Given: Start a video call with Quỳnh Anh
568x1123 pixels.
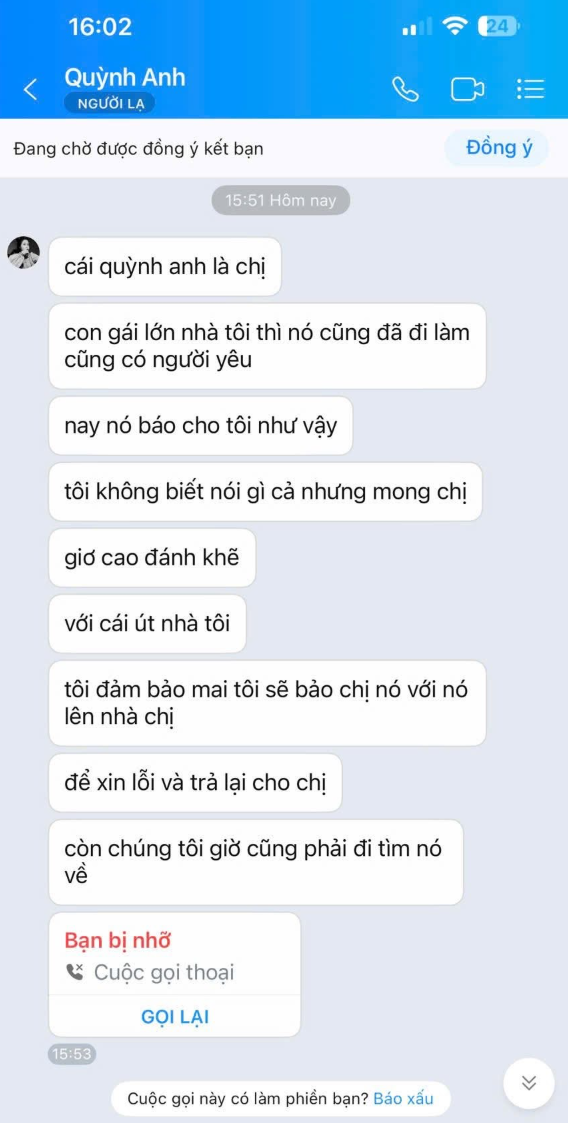Looking at the screenshot, I should [x=467, y=90].
